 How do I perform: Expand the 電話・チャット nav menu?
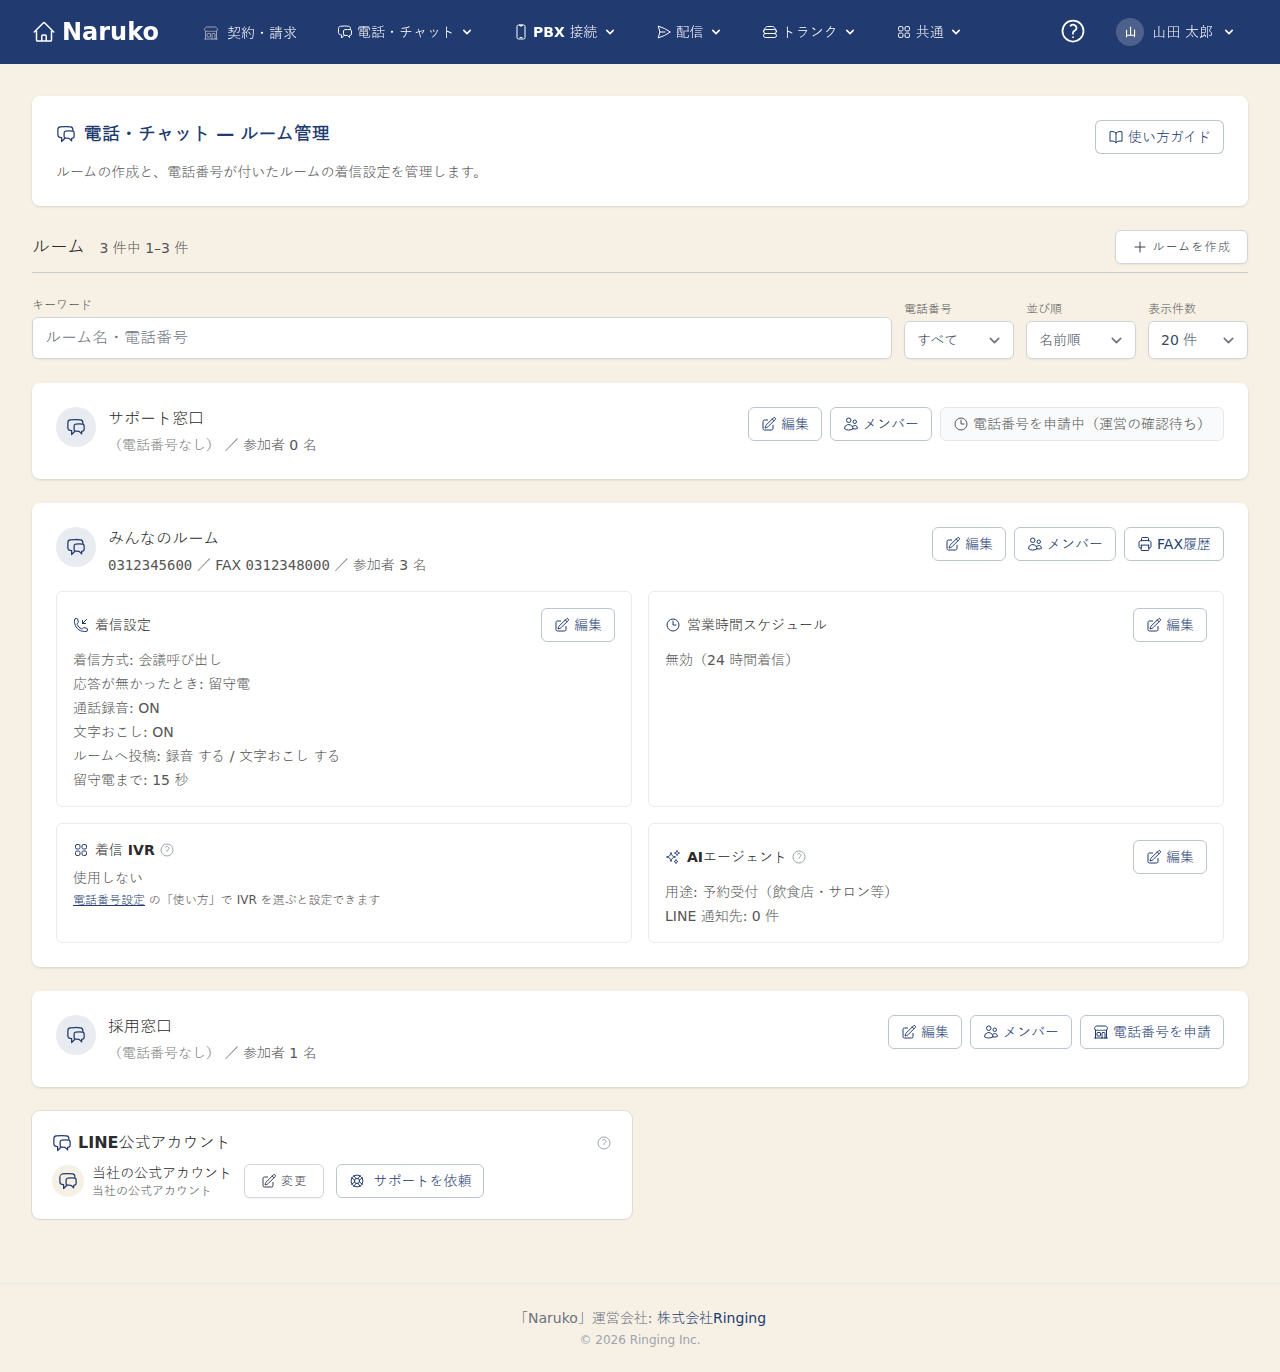404,32
